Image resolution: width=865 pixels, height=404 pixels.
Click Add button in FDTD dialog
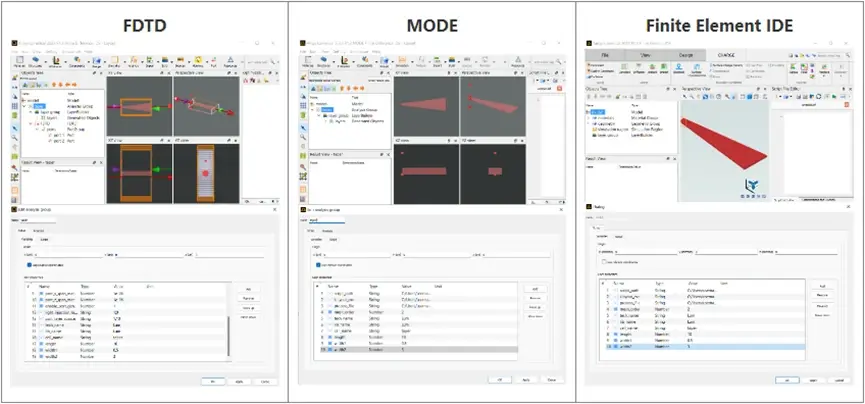[248, 289]
